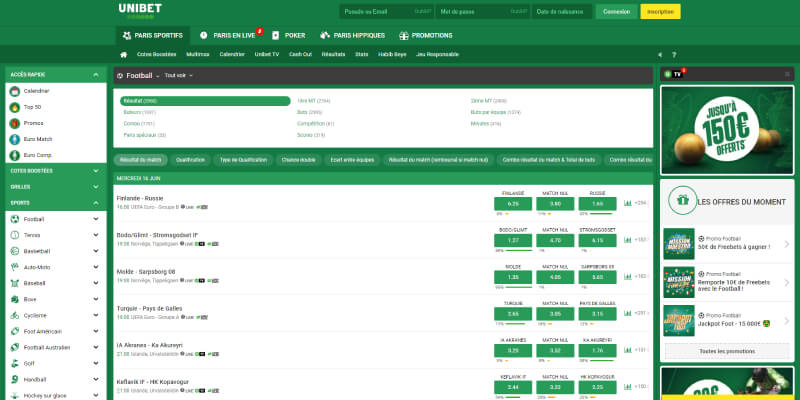
Task: Open Calendrier shortcut icon in Accès Rapide
Action: [15, 91]
